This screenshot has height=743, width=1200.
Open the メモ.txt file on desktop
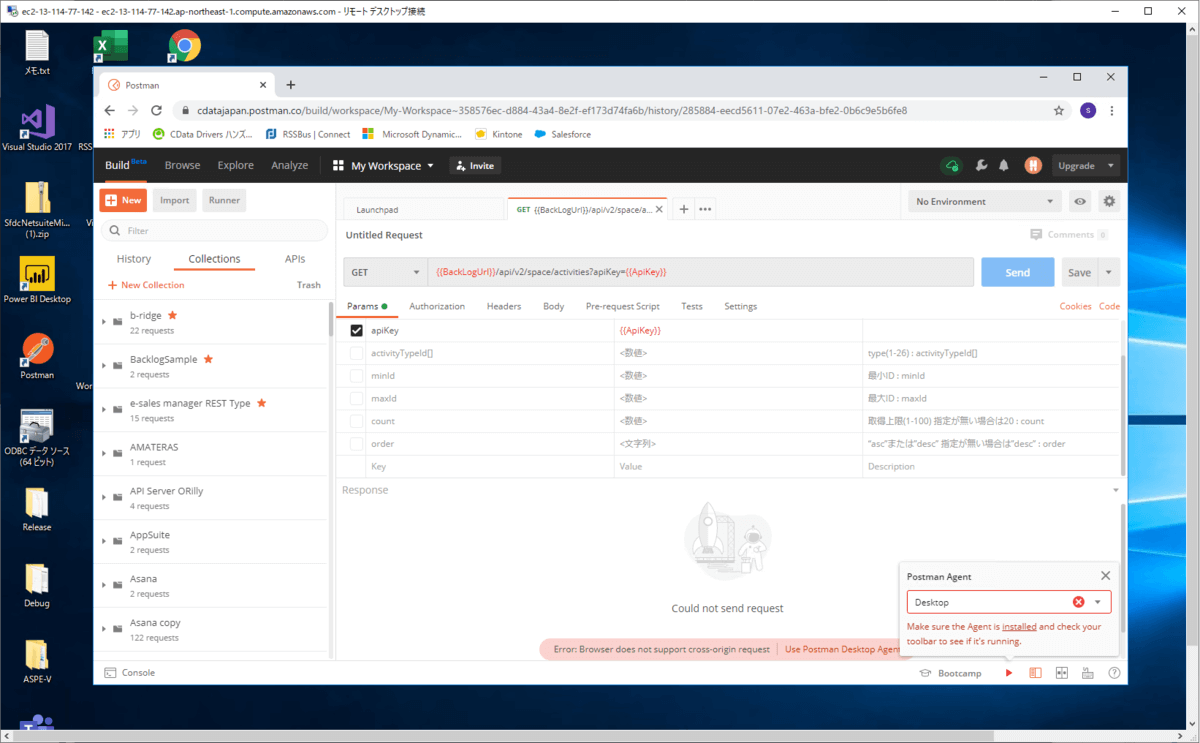point(37,53)
